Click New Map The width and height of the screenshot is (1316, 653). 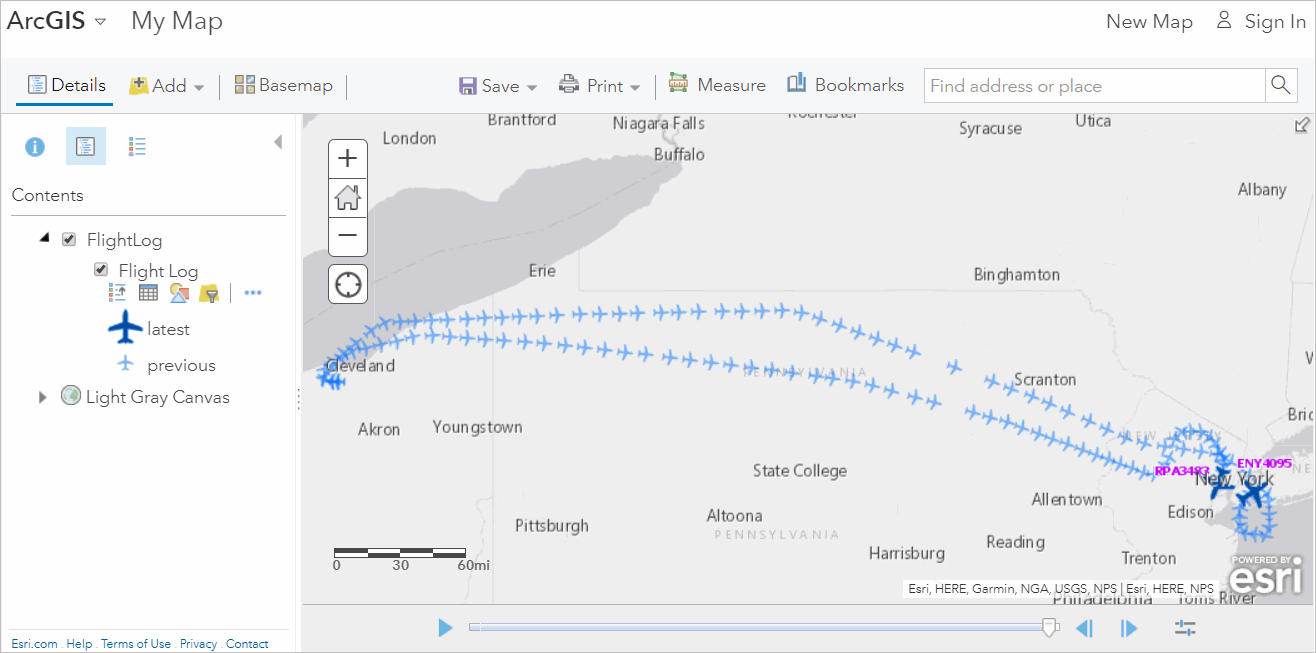[x=1149, y=22]
